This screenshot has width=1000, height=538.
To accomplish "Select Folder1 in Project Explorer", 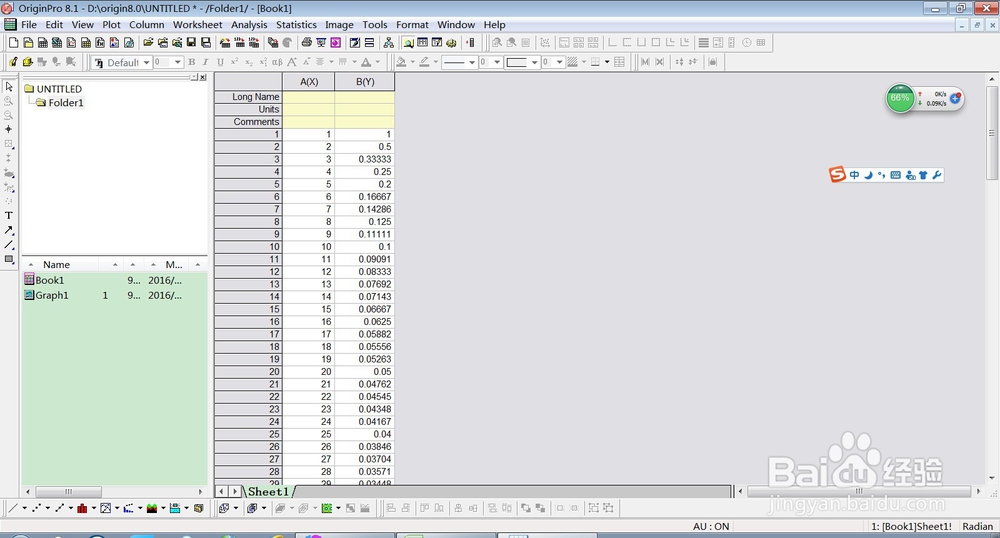I will (66, 103).
